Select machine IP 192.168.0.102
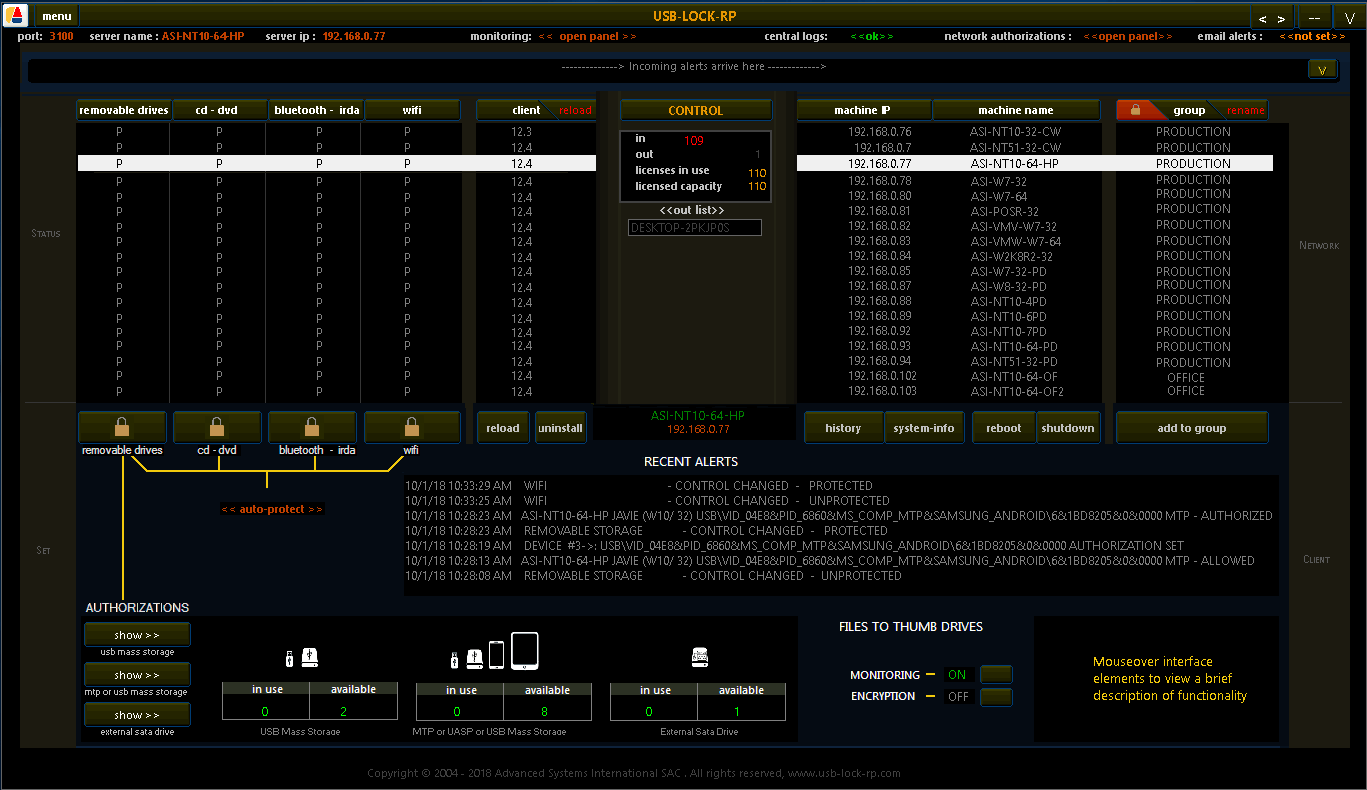Viewport: 1367px width, 790px height. 882,376
